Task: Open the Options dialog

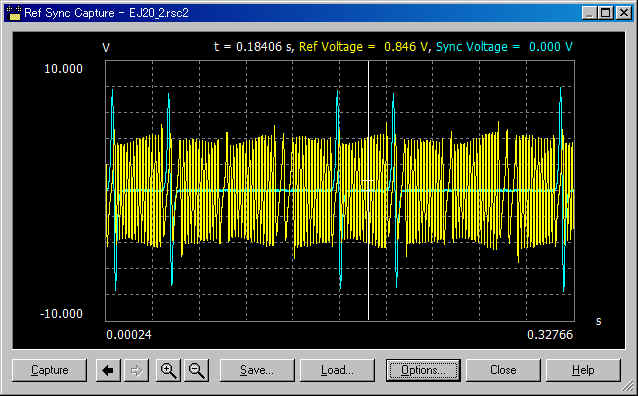Action: coord(423,370)
